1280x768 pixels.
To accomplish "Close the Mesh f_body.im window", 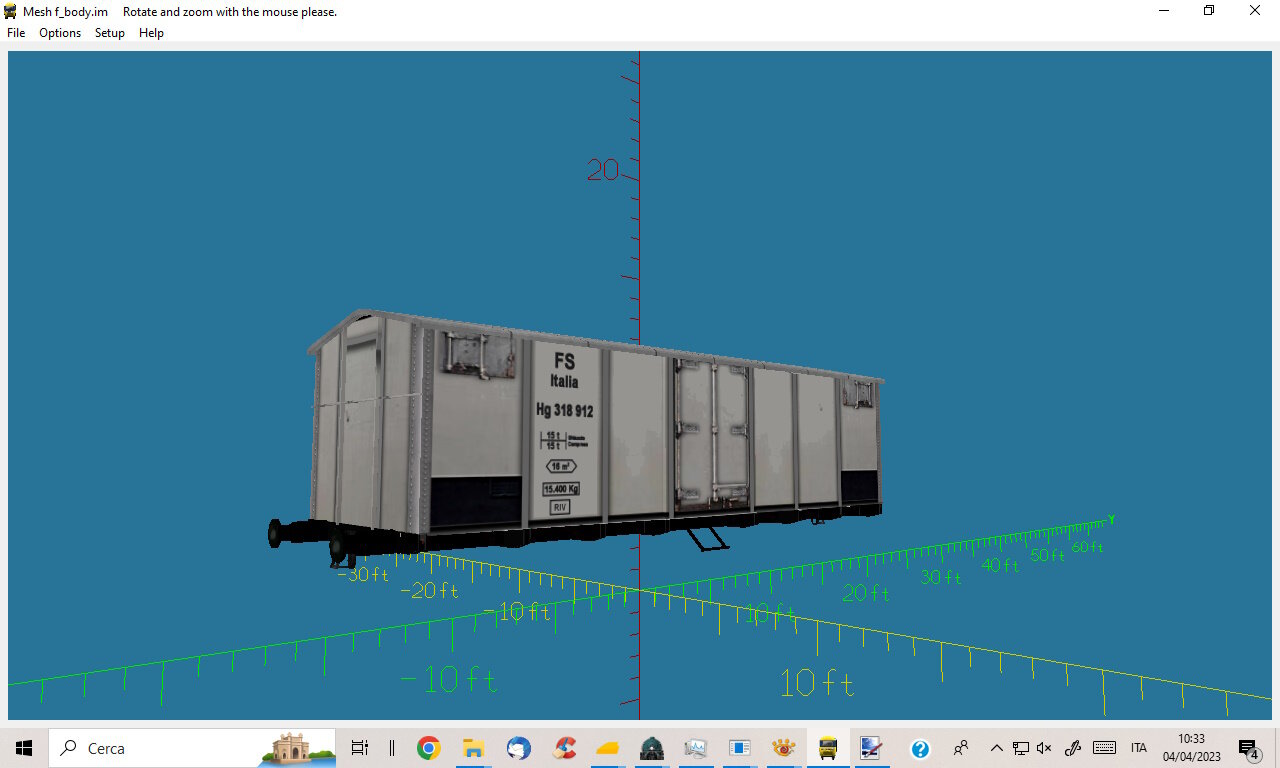I will [1255, 10].
